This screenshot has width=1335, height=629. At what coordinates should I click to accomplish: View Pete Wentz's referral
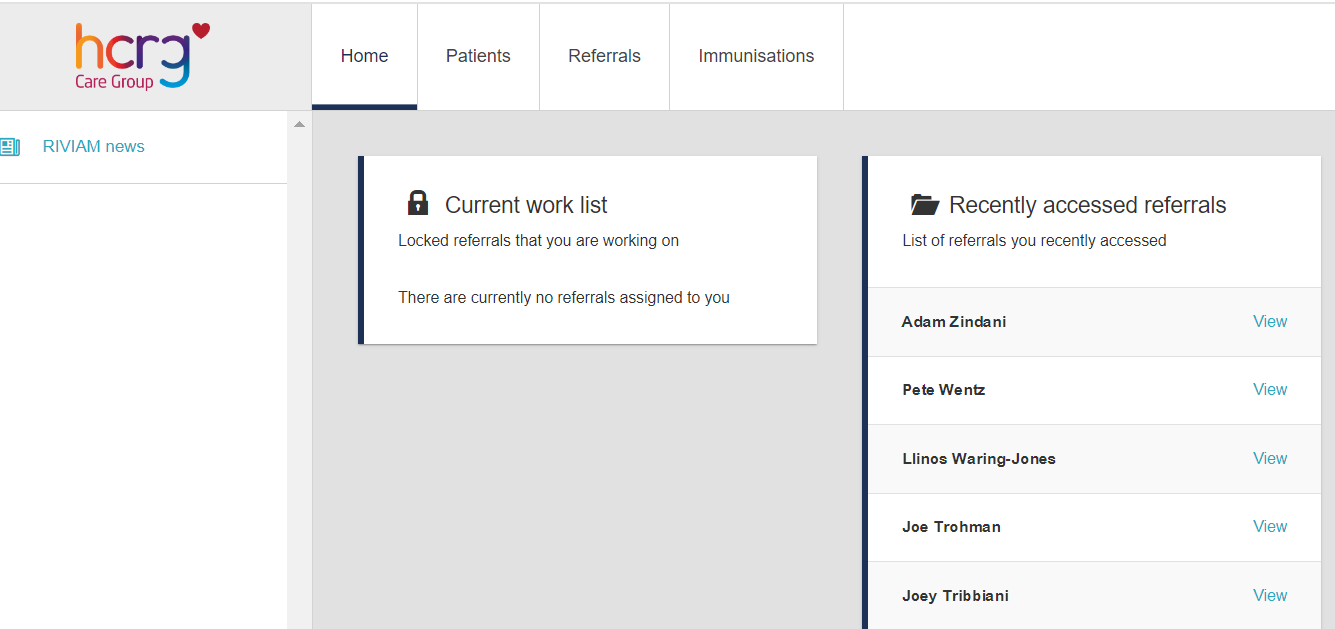pos(1270,389)
